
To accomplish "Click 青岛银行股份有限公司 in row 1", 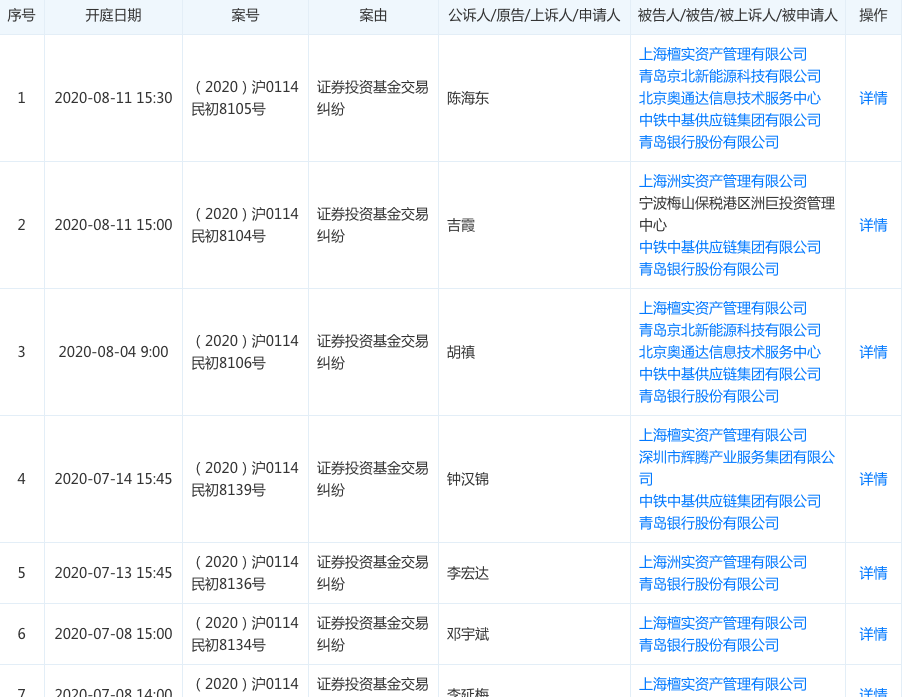I will (x=708, y=142).
